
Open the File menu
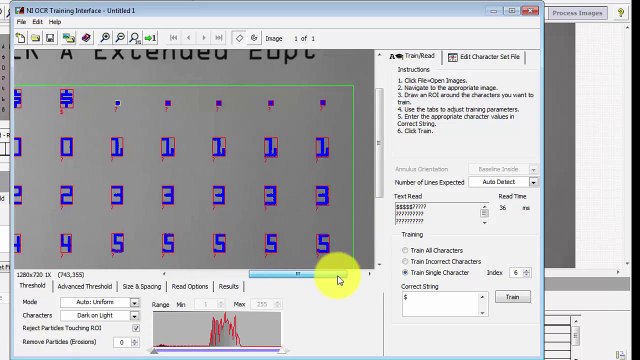pyautogui.click(x=21, y=22)
